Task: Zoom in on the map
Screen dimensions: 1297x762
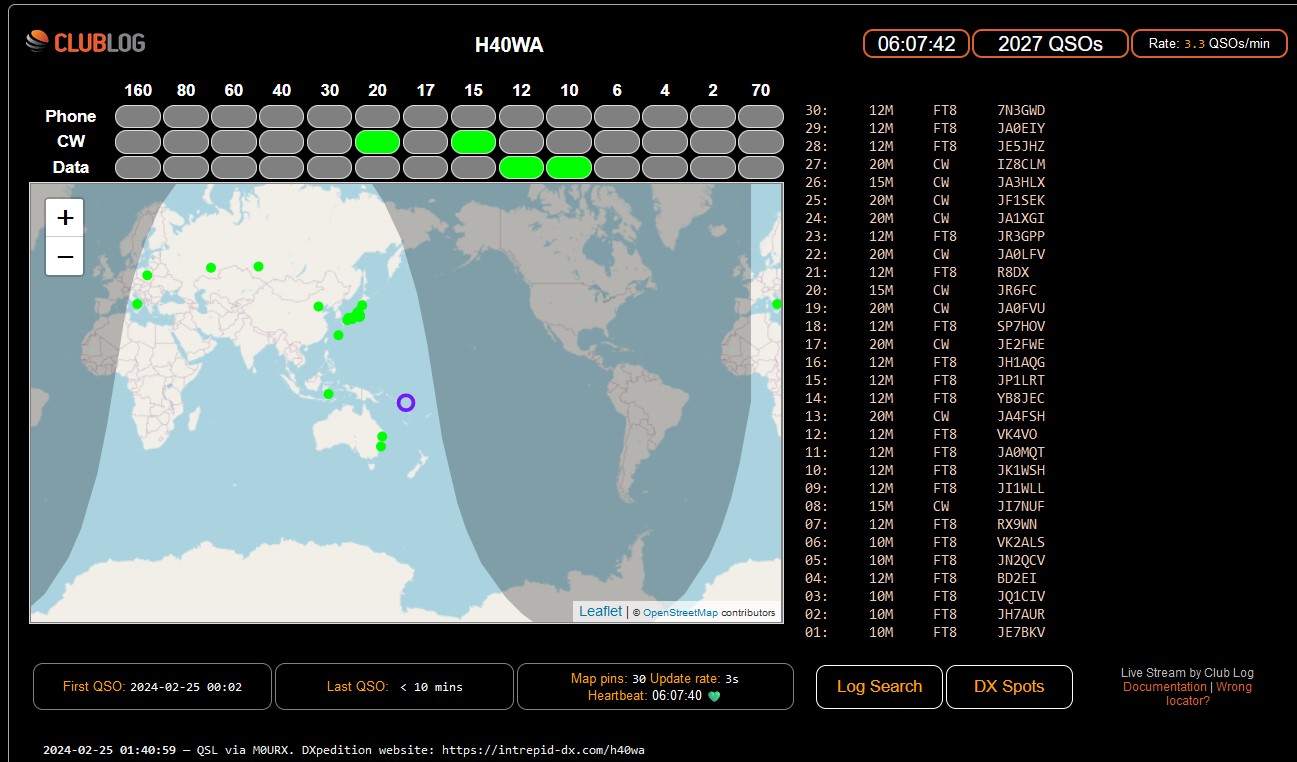Action: (65, 217)
